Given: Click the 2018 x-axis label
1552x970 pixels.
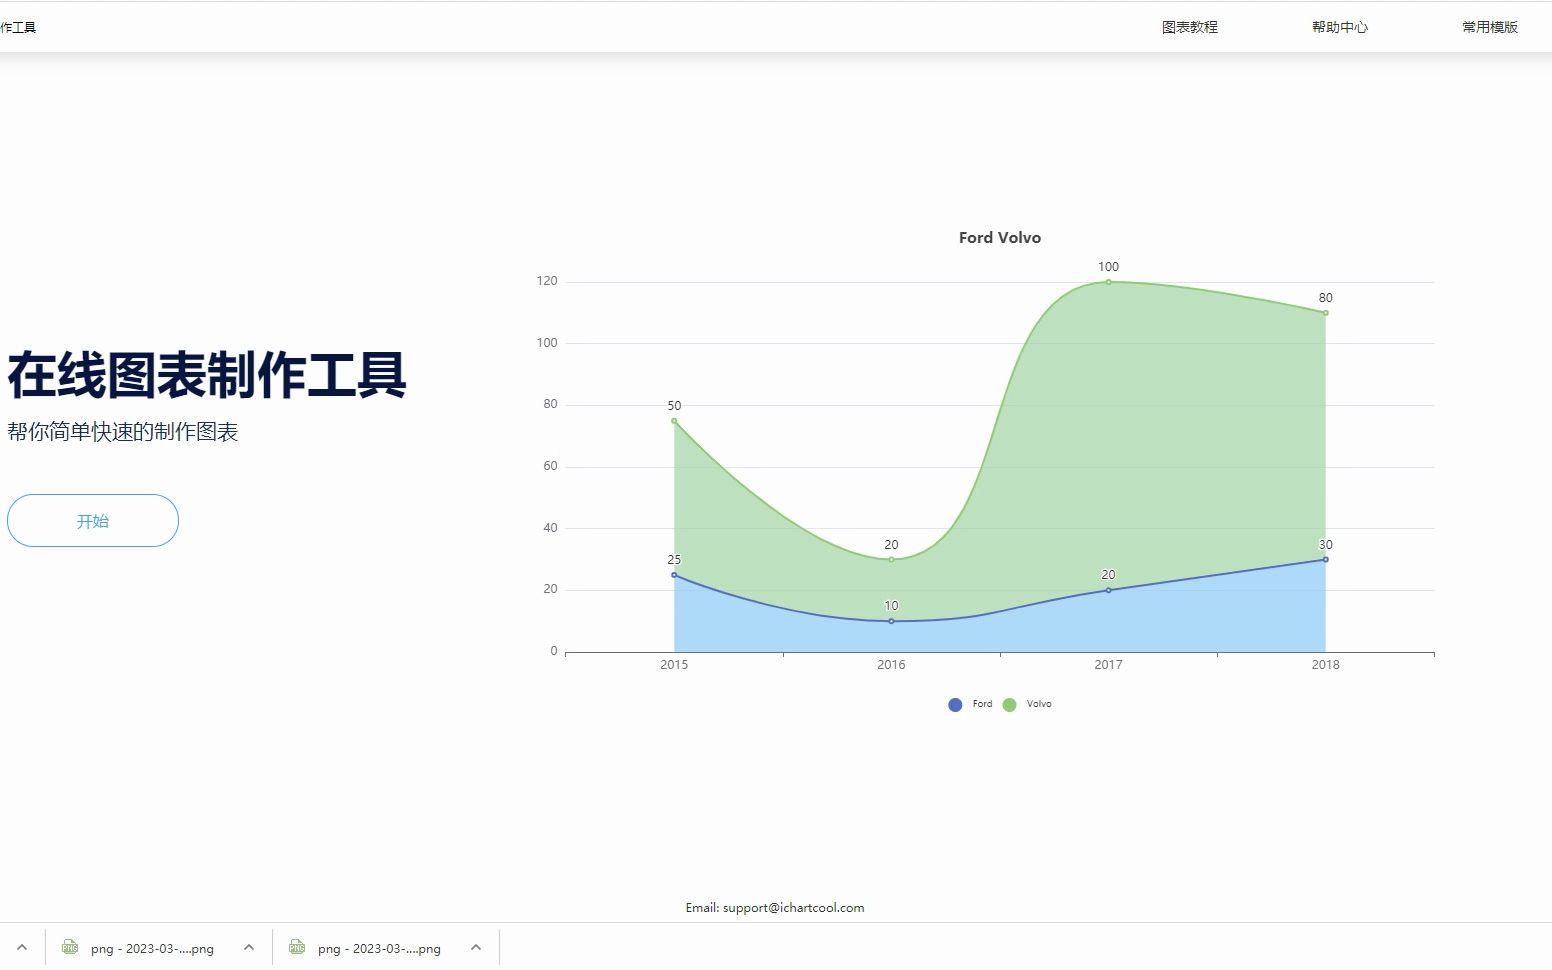Looking at the screenshot, I should [1326, 664].
